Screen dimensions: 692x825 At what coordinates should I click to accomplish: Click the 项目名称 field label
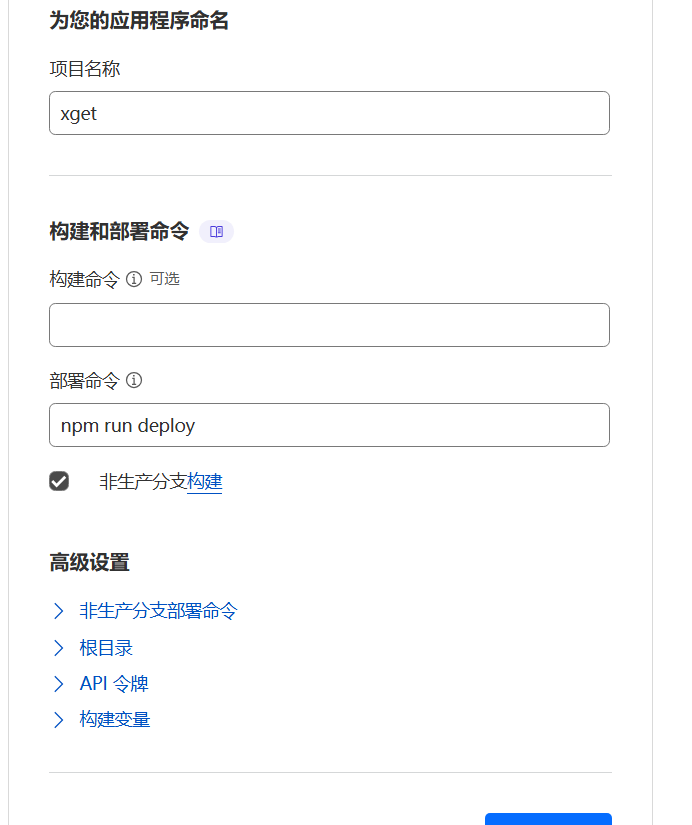(85, 69)
